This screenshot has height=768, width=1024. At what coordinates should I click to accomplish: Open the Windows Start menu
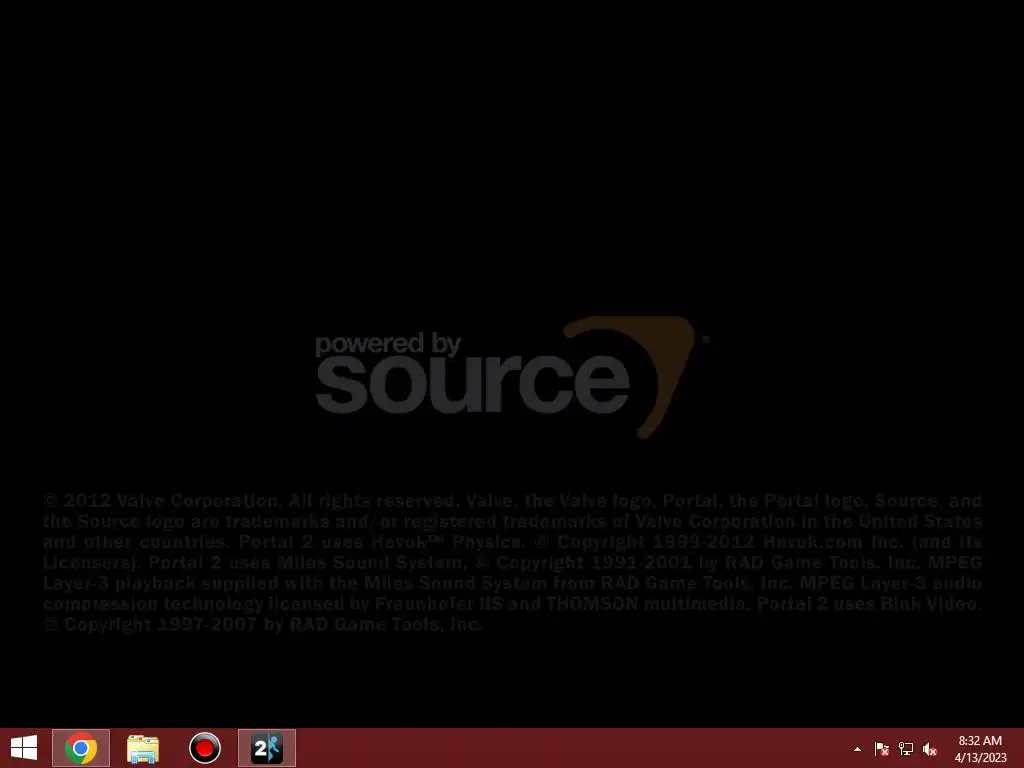[24, 748]
